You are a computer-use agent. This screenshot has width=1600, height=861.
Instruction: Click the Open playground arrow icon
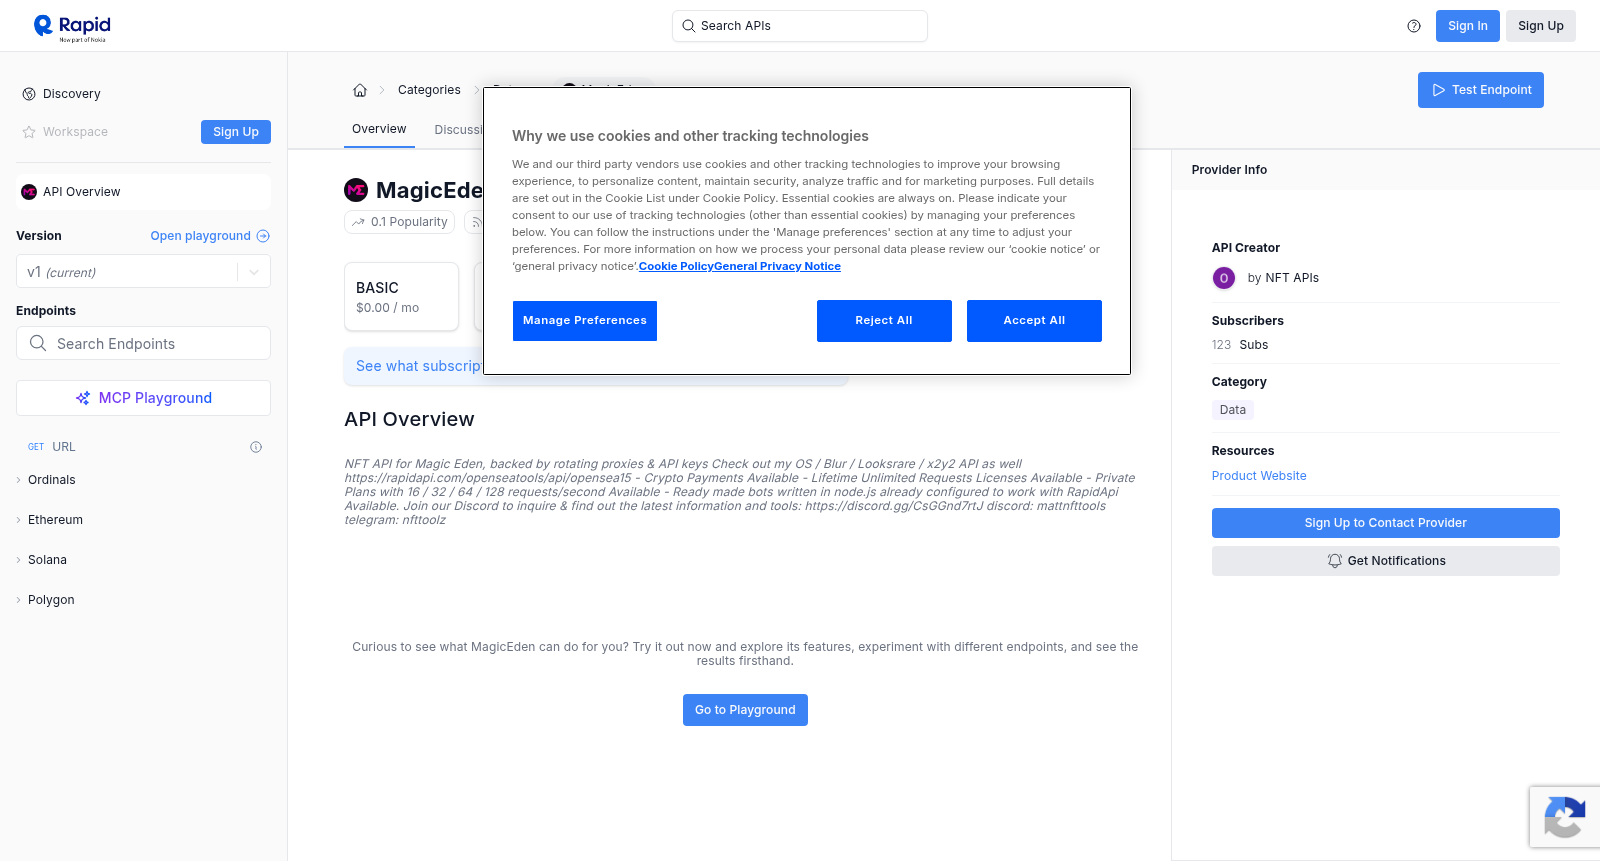[x=263, y=236]
